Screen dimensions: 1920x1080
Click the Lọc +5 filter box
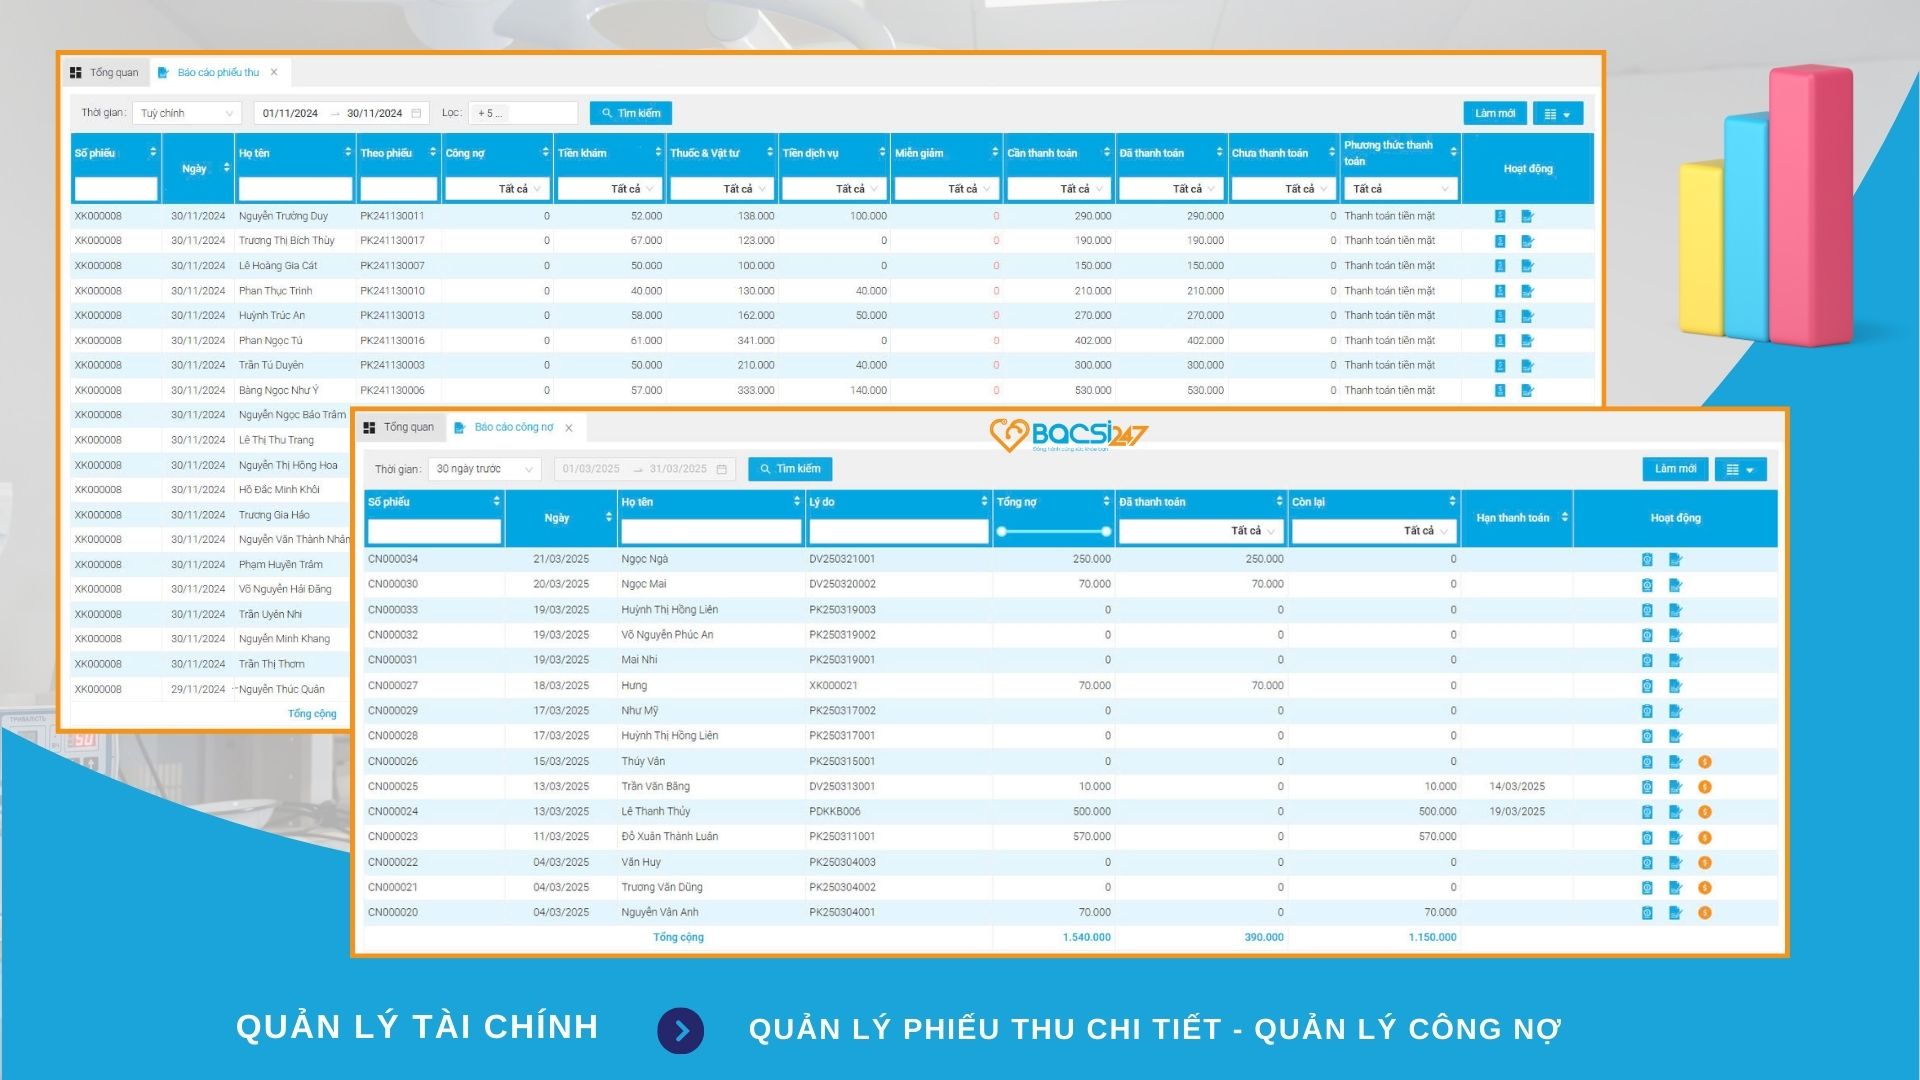[524, 113]
